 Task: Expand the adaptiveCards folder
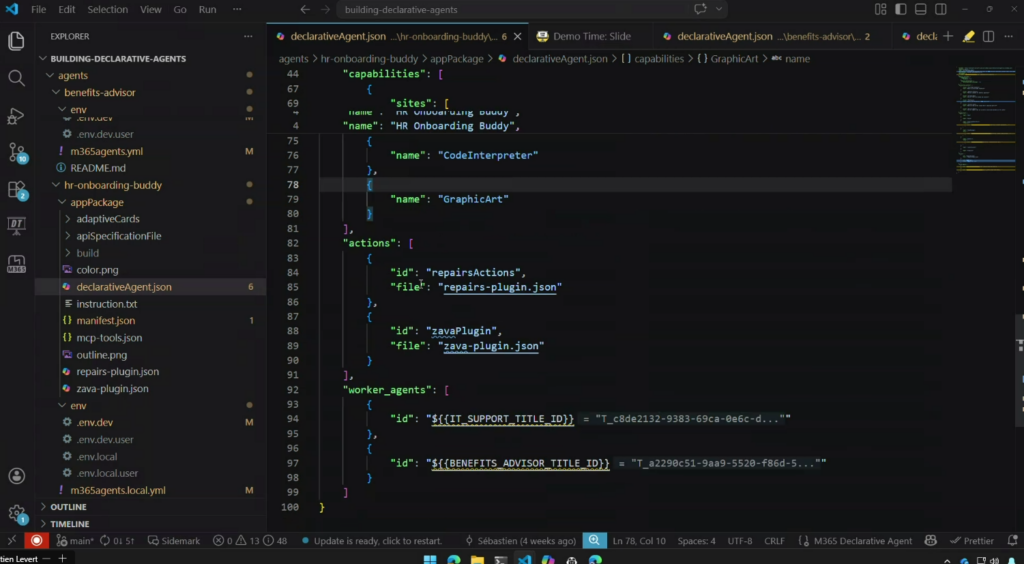[107, 219]
